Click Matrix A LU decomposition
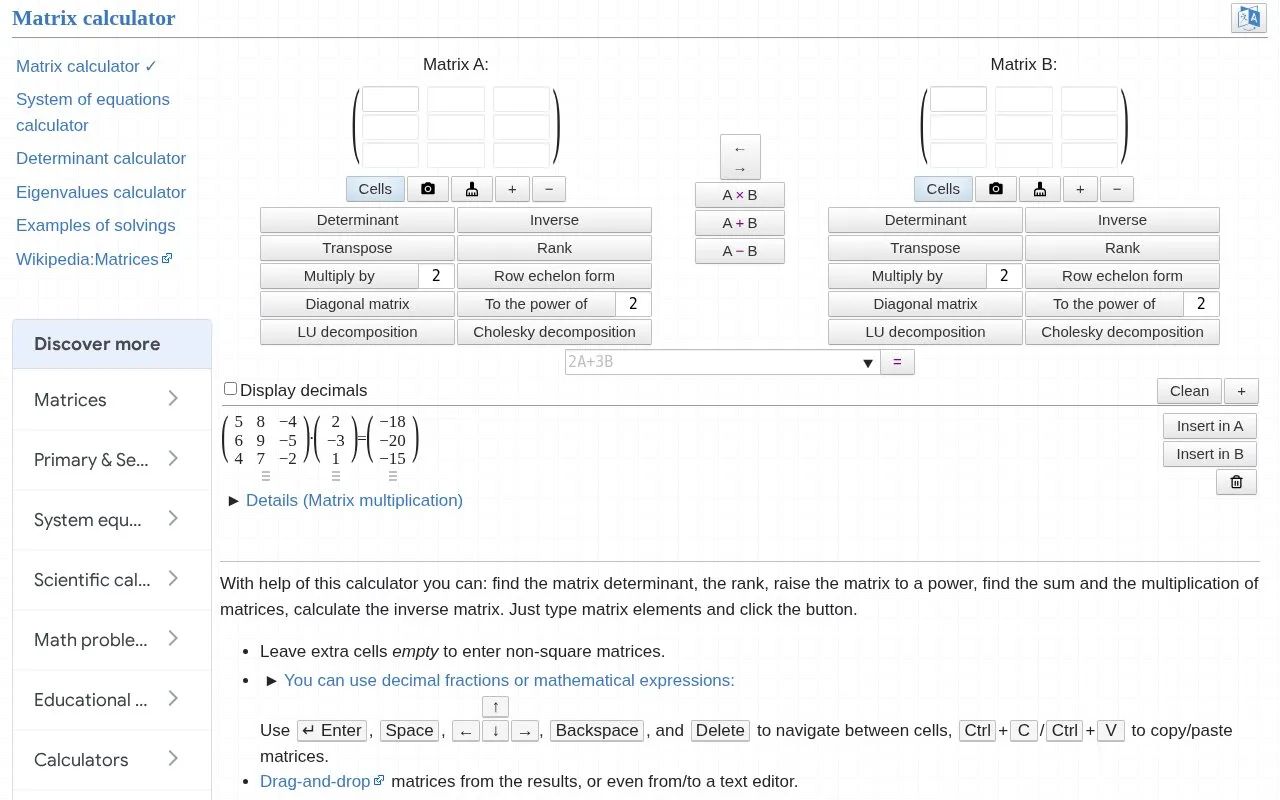The image size is (1280, 800). pos(357,332)
